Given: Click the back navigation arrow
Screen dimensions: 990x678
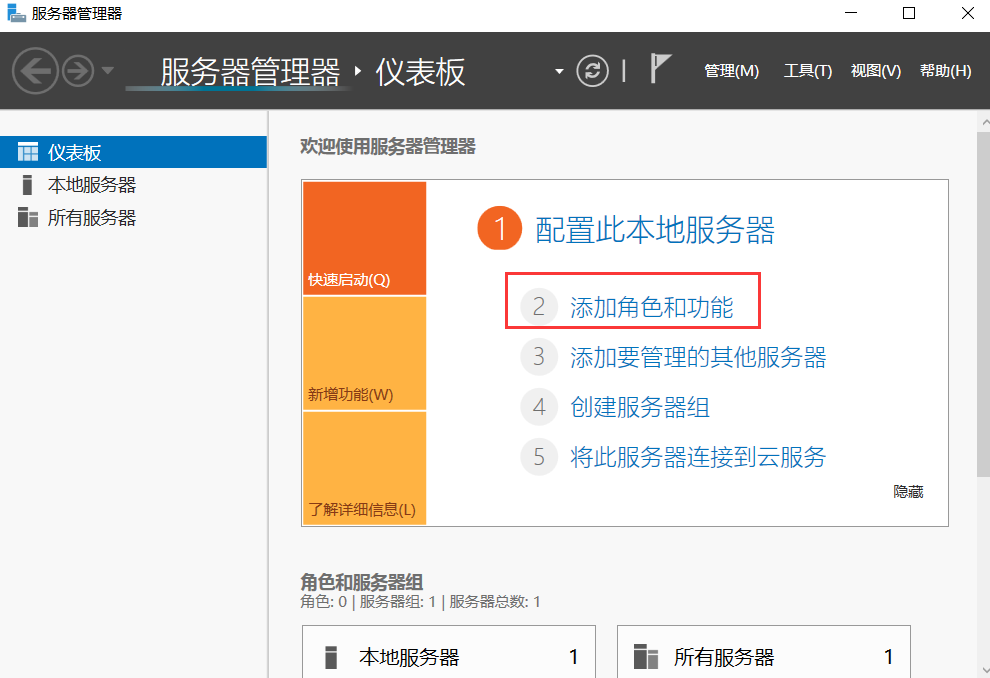Looking at the screenshot, I should coord(35,71).
